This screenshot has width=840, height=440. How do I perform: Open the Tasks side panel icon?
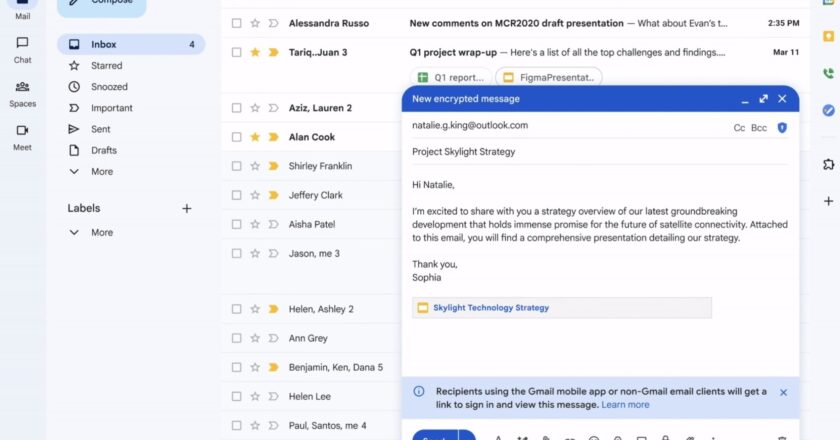click(828, 110)
